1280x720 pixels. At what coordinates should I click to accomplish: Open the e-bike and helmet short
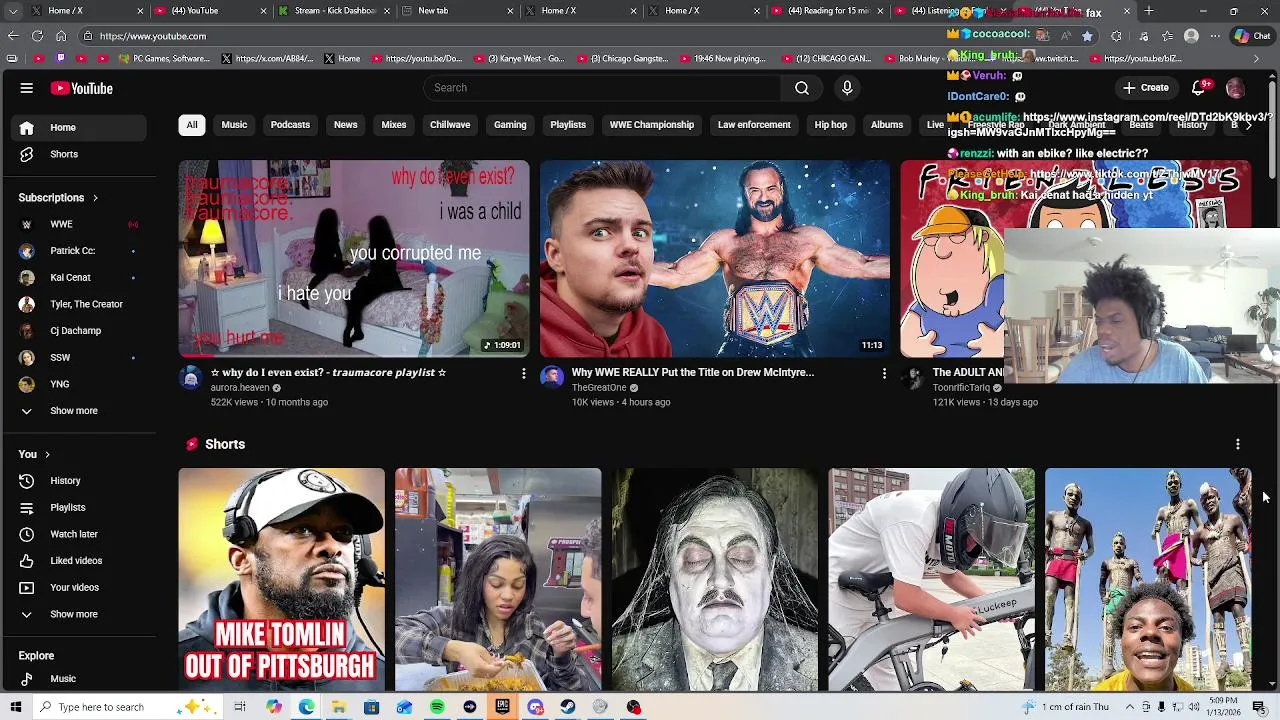(931, 579)
